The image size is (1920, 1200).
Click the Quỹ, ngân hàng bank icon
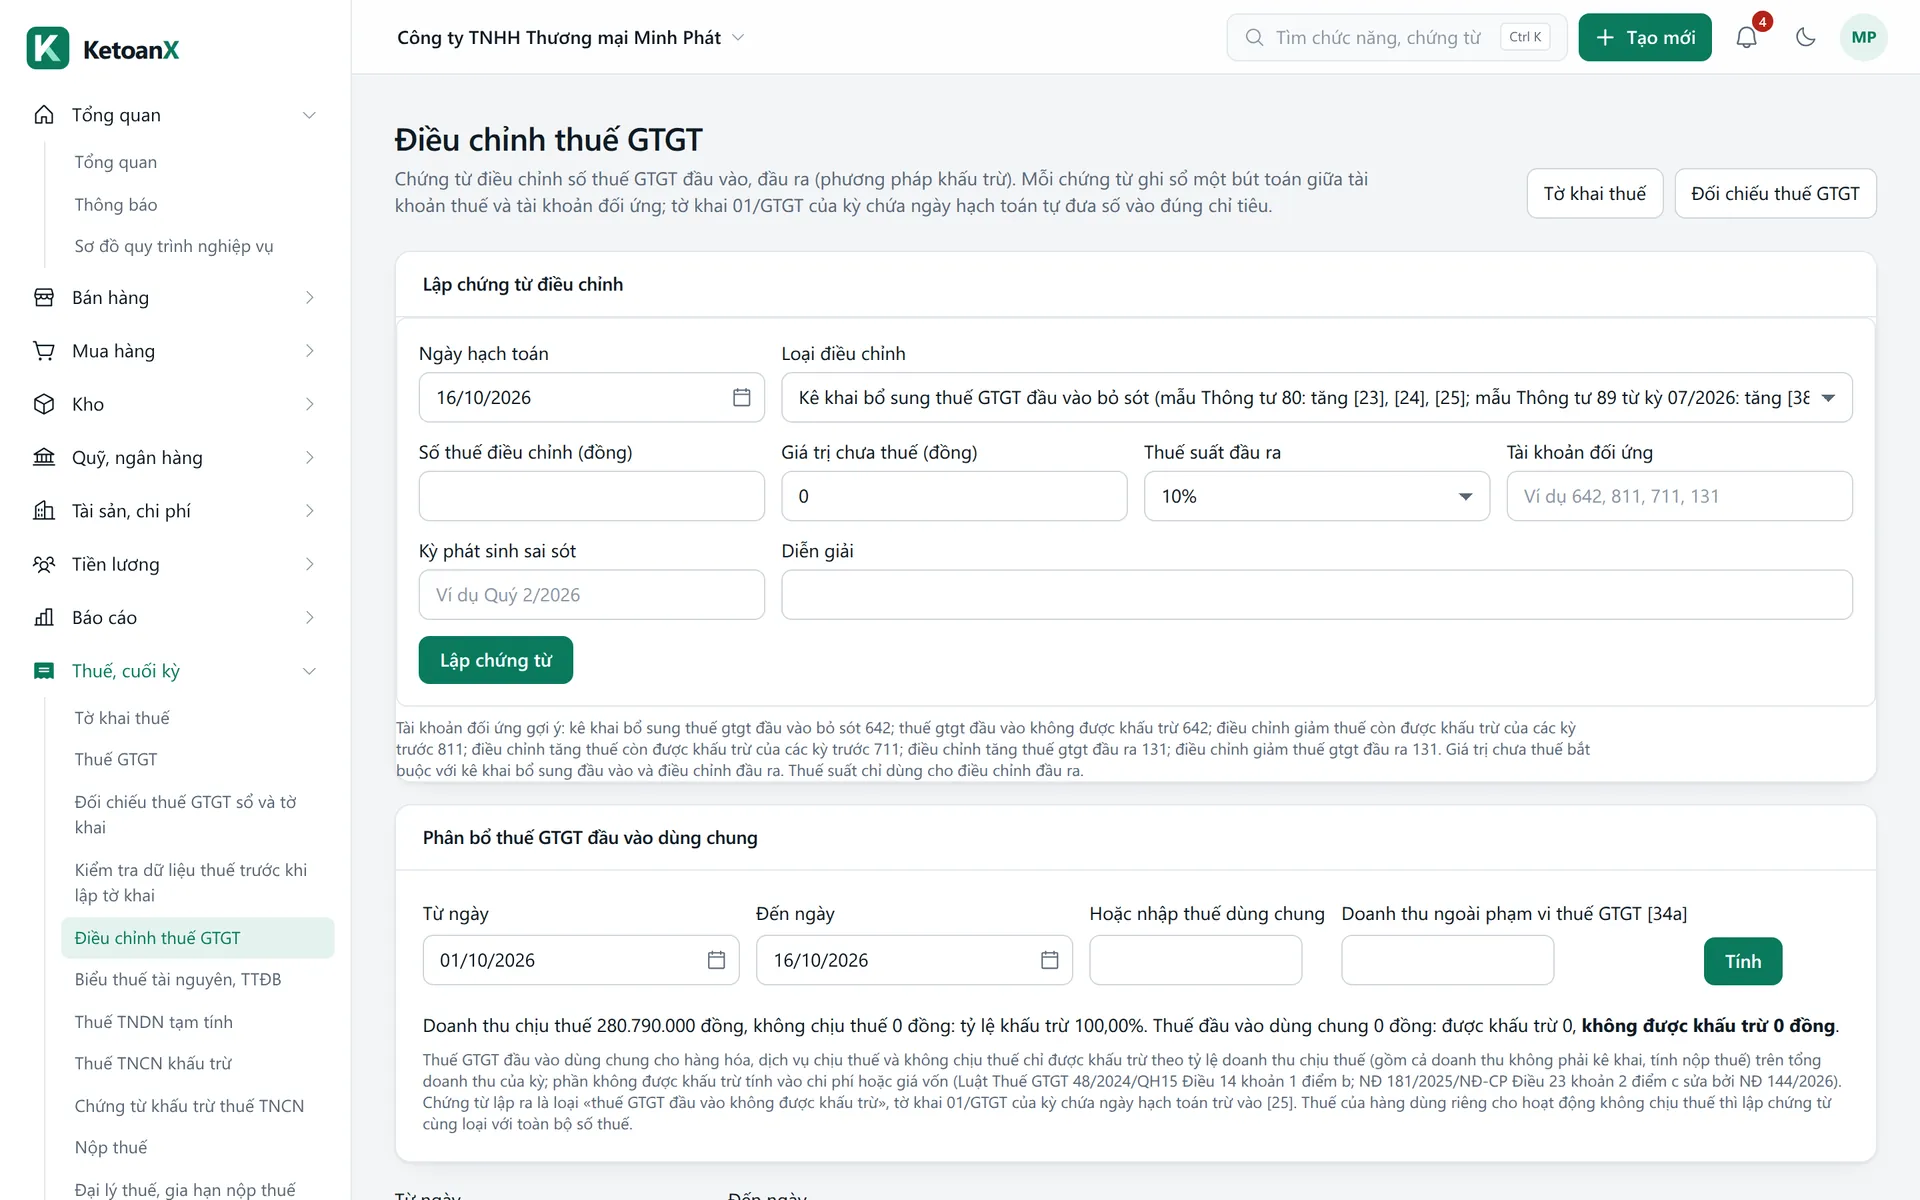tap(44, 458)
